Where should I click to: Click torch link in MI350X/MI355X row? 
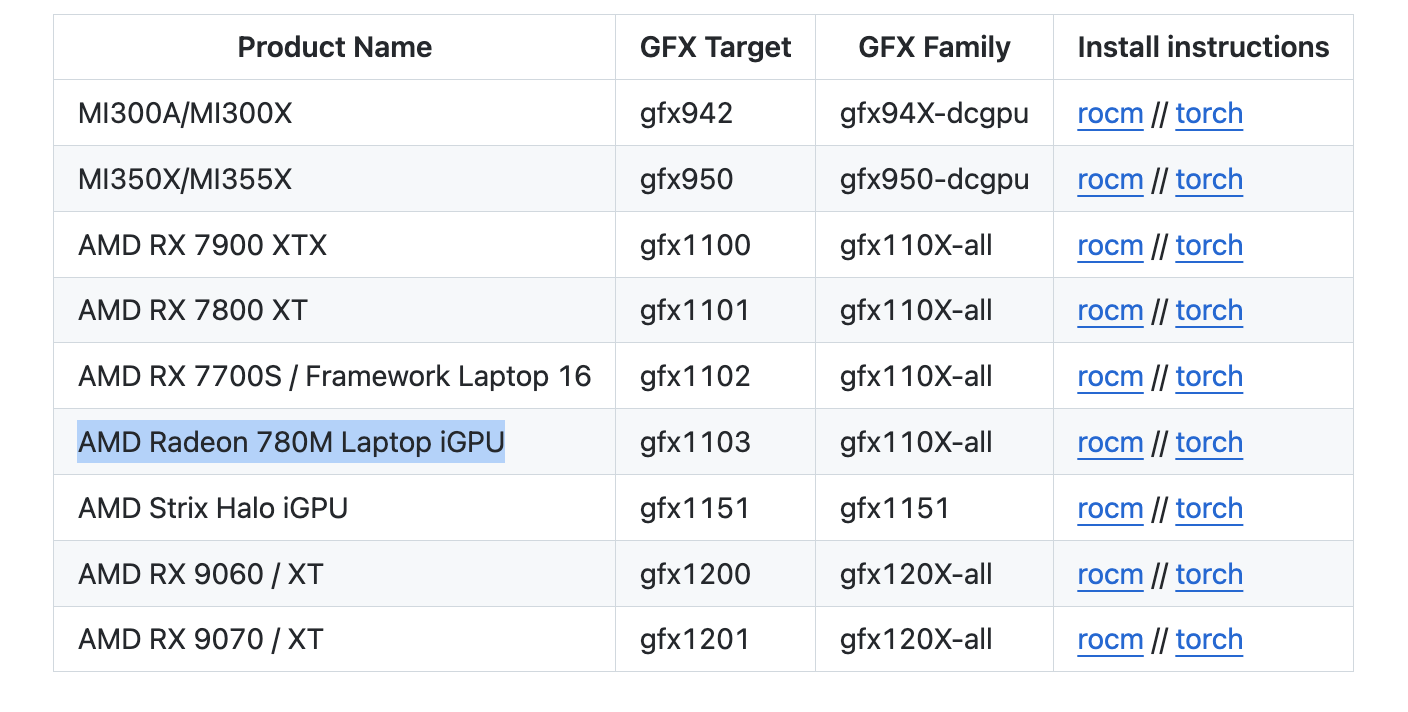coord(1209,180)
